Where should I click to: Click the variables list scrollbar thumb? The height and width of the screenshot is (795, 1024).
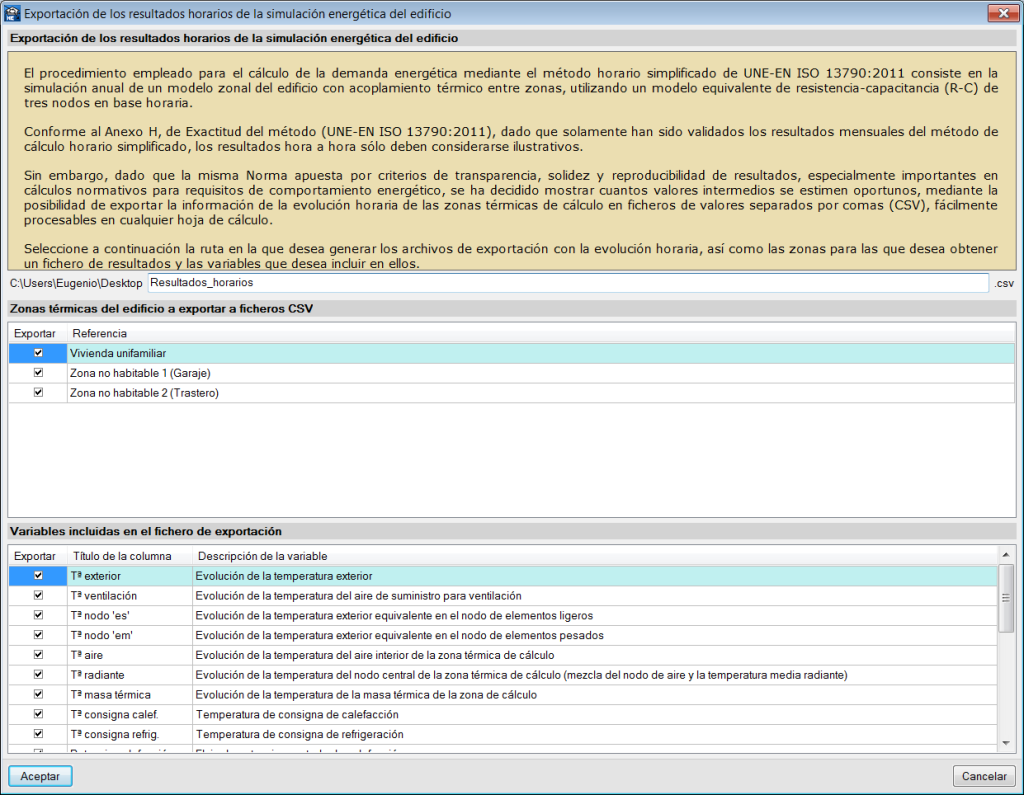click(x=1006, y=598)
